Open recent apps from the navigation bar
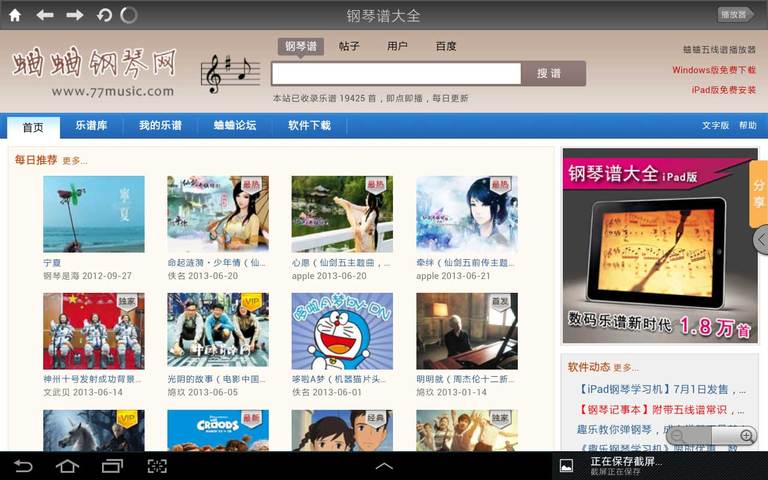 click(112, 466)
